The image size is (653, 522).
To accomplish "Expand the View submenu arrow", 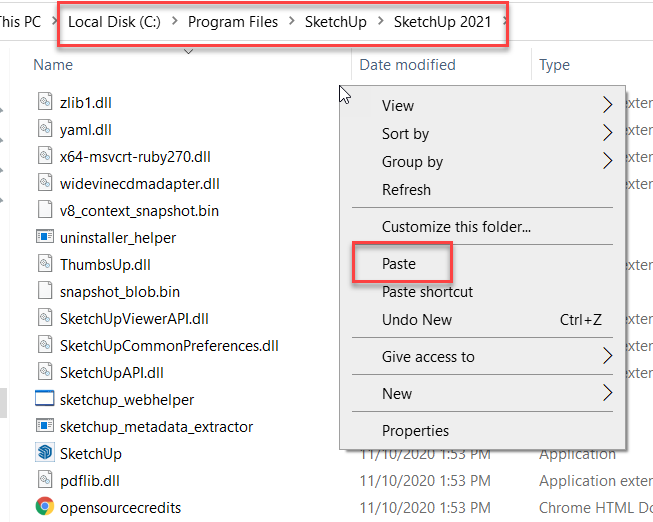I will pyautogui.click(x=607, y=105).
